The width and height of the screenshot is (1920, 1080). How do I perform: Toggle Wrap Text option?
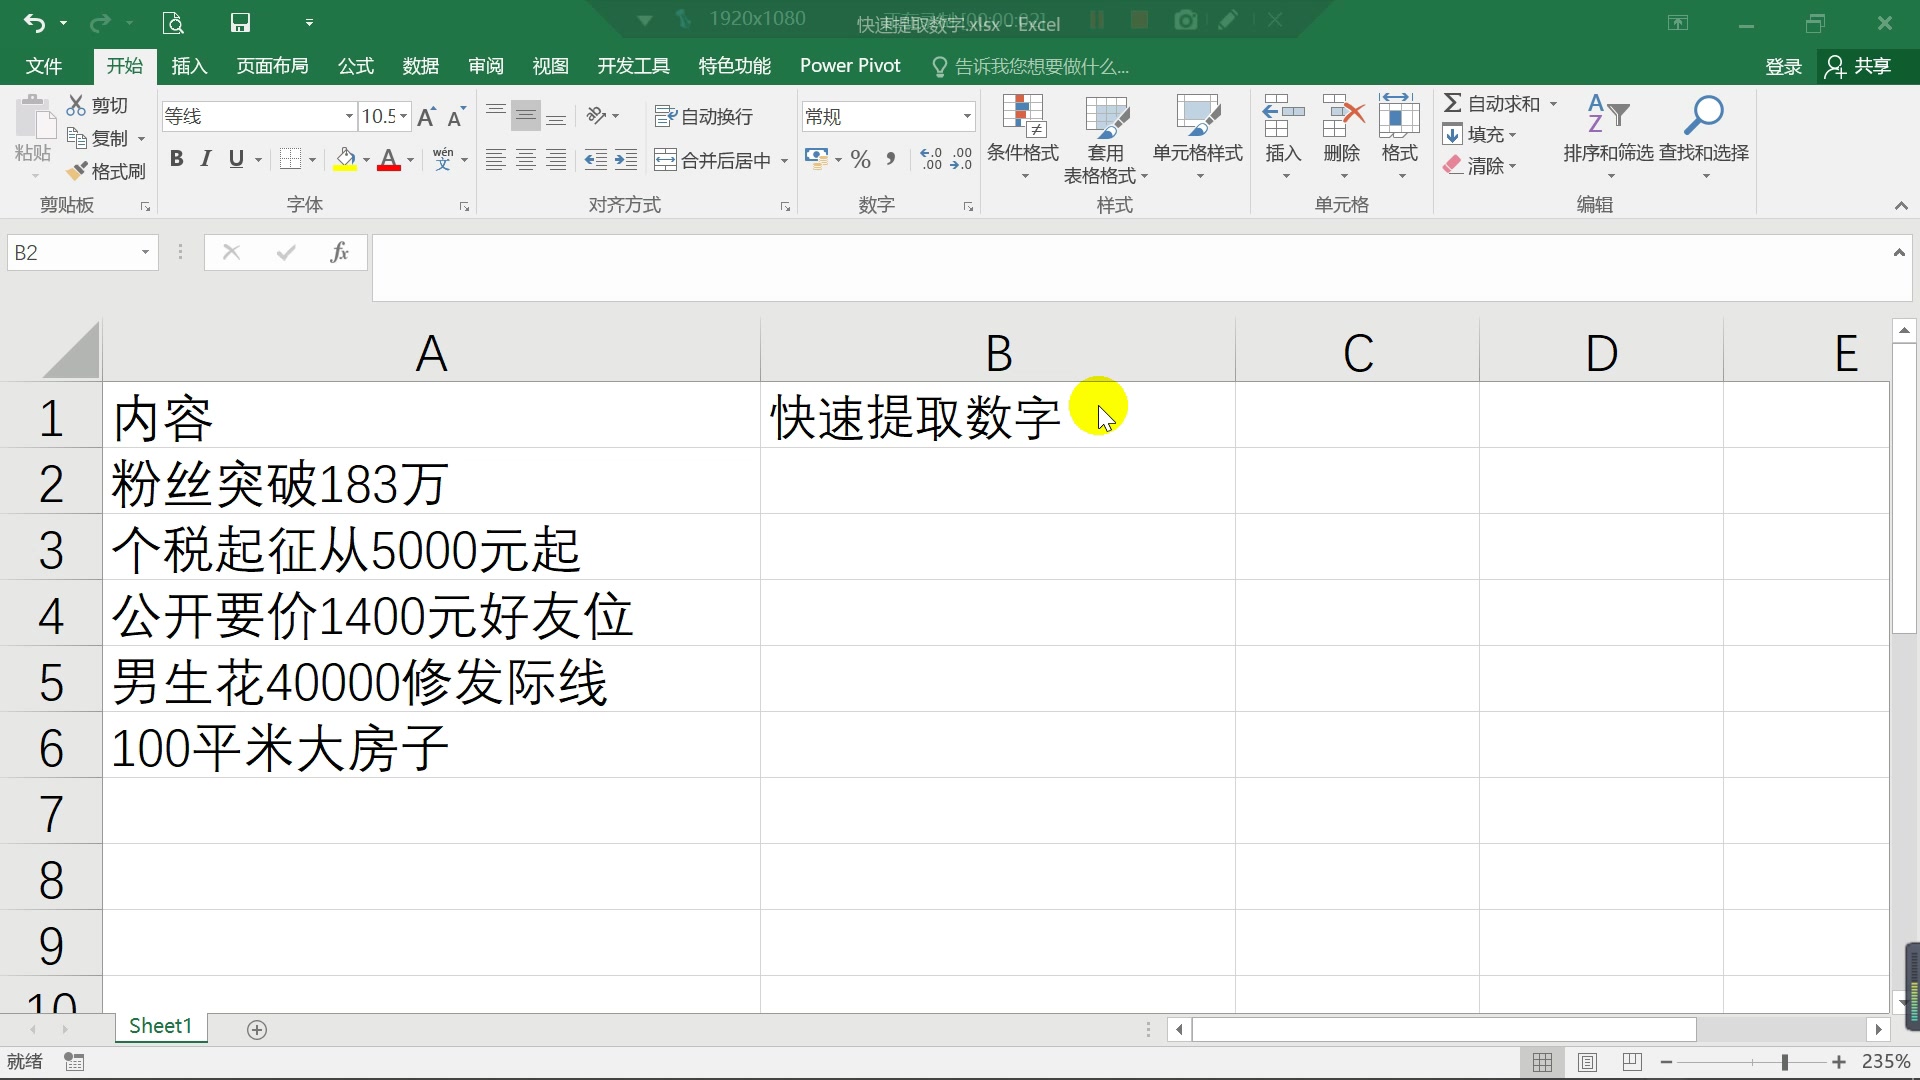[703, 116]
